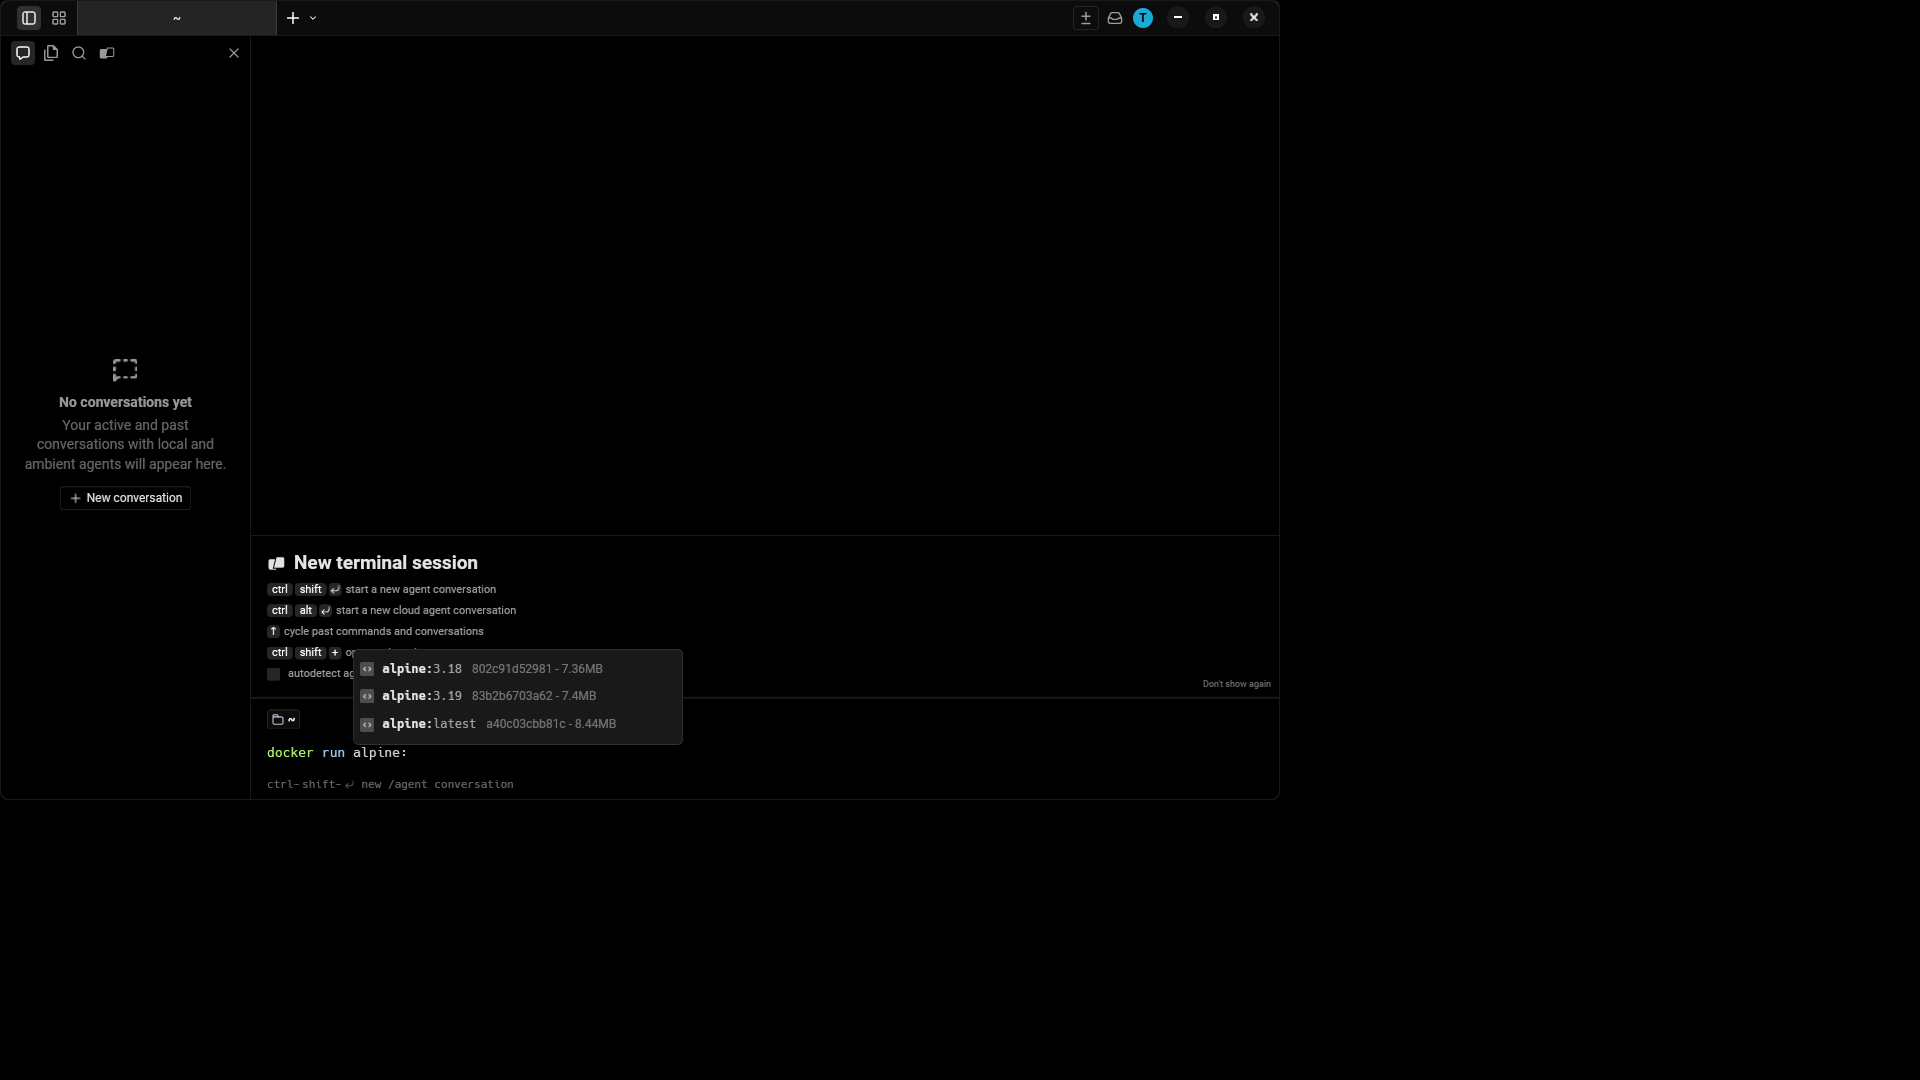This screenshot has height=1080, width=1920.
Task: Focus the 'docker run alpine:' command input
Action: (765, 753)
